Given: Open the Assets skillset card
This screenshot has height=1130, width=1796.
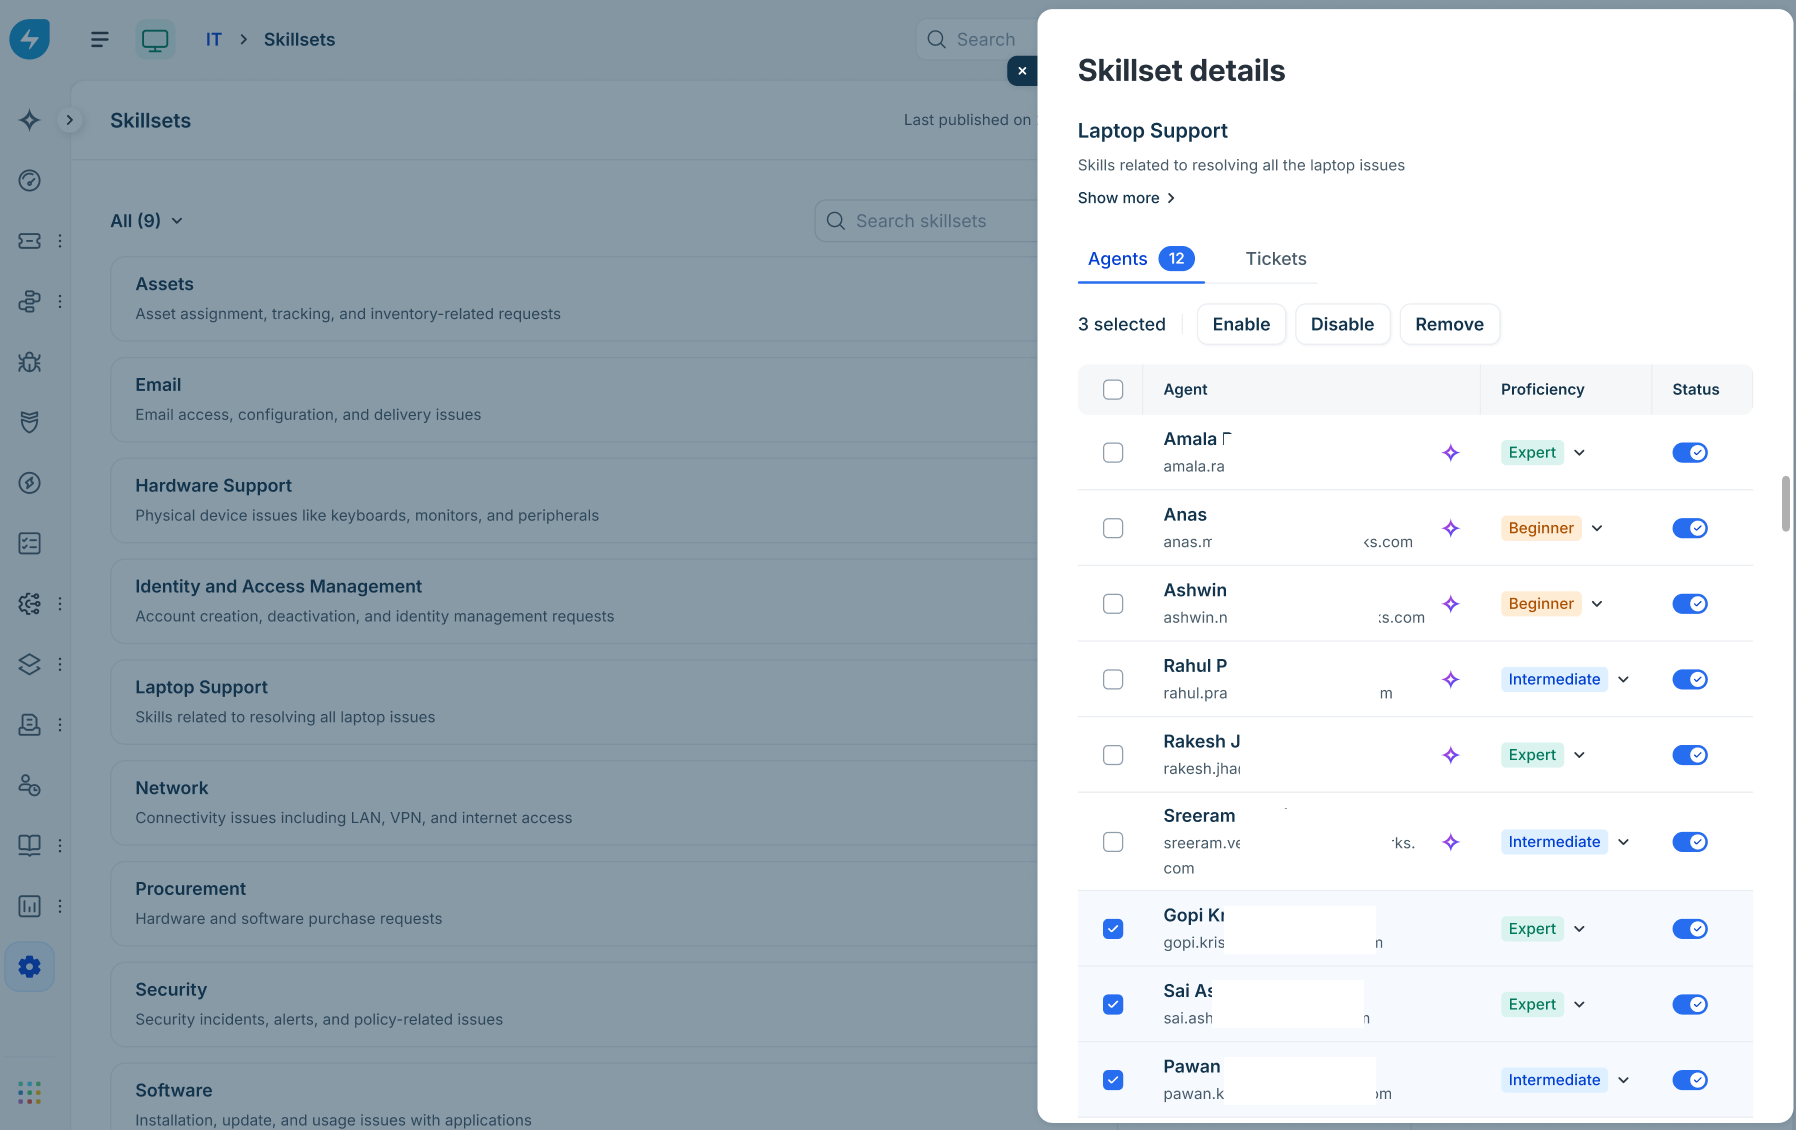Looking at the screenshot, I should click(x=574, y=299).
